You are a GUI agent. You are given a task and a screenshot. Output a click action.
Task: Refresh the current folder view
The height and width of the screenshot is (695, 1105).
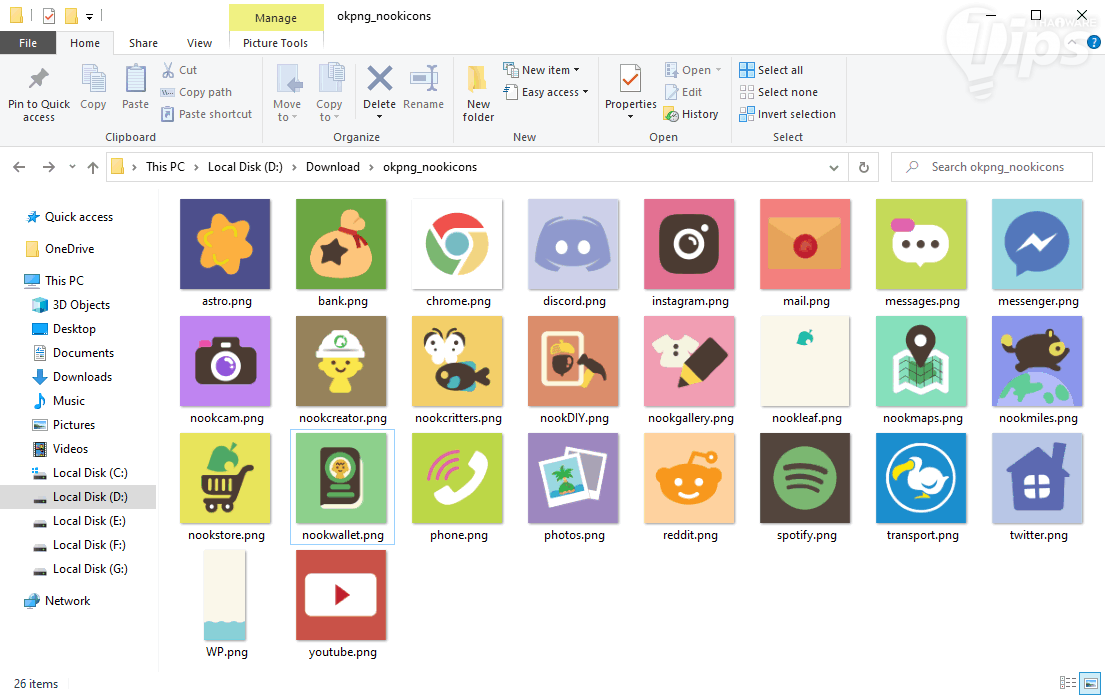(864, 167)
